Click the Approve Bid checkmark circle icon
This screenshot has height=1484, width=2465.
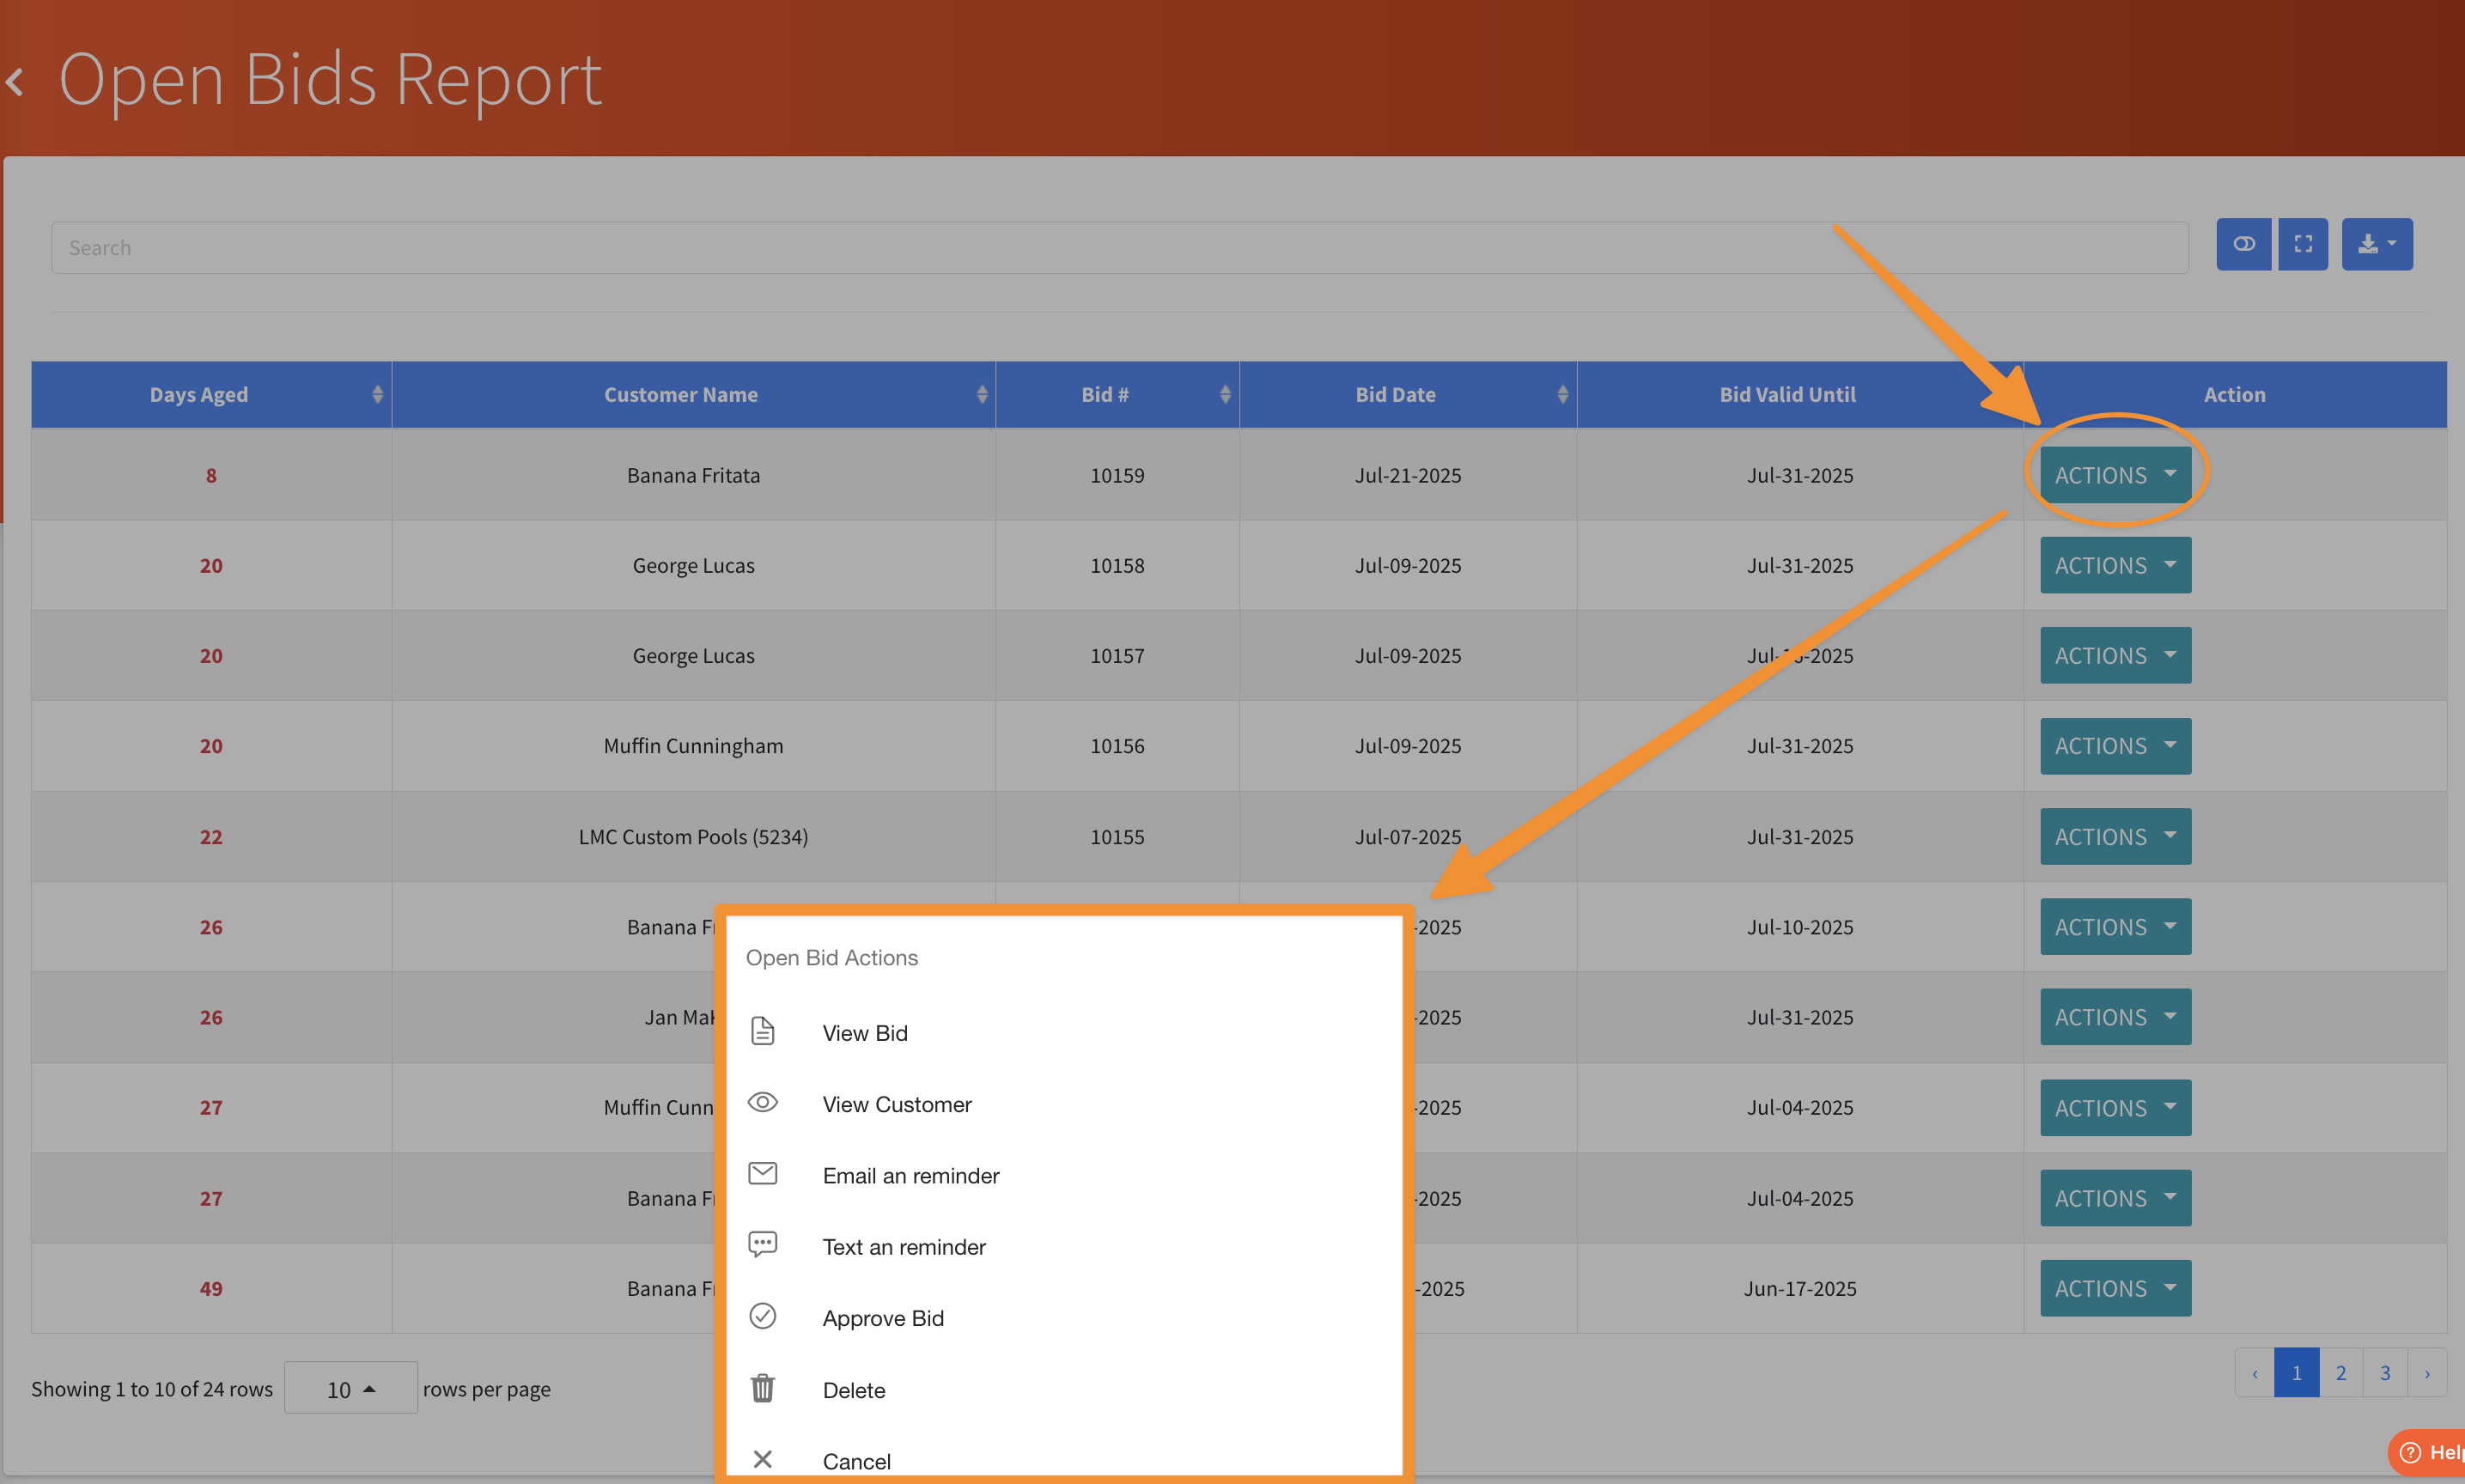[x=762, y=1317]
